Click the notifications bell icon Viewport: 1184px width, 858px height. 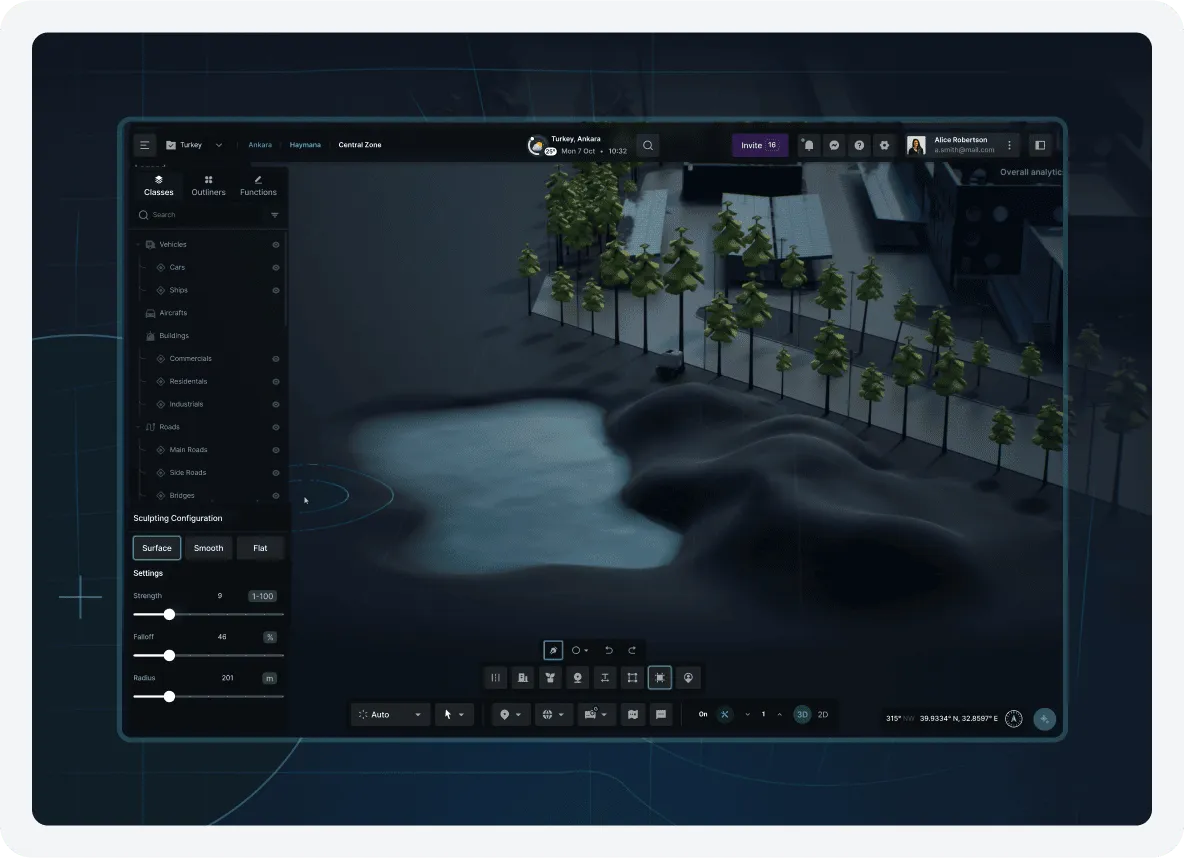pyautogui.click(x=809, y=145)
